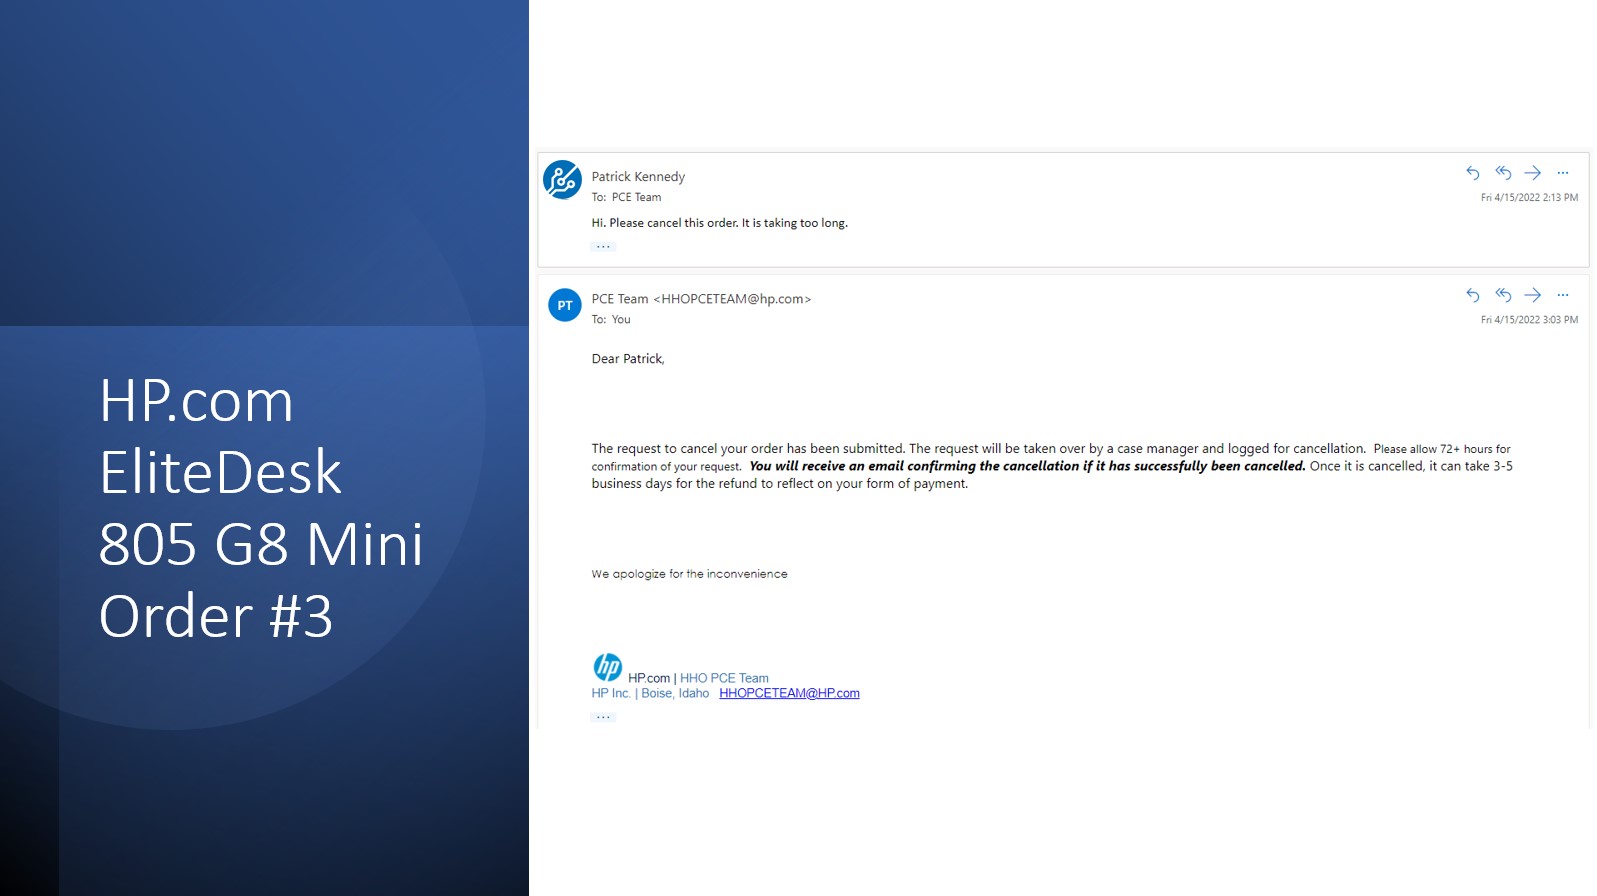Viewport: 1597px width, 896px height.
Task: Forward Patrick Kennedy's cancel order message
Action: (x=1533, y=173)
